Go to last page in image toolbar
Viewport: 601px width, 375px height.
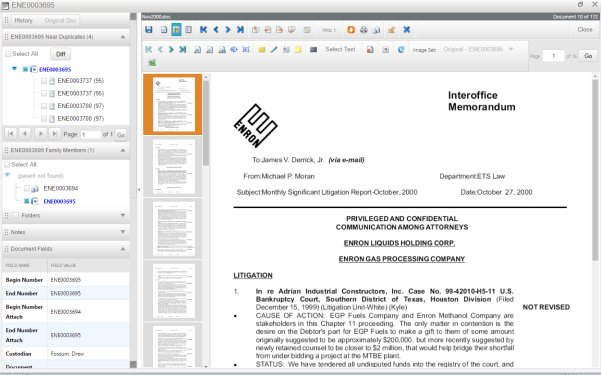183,49
